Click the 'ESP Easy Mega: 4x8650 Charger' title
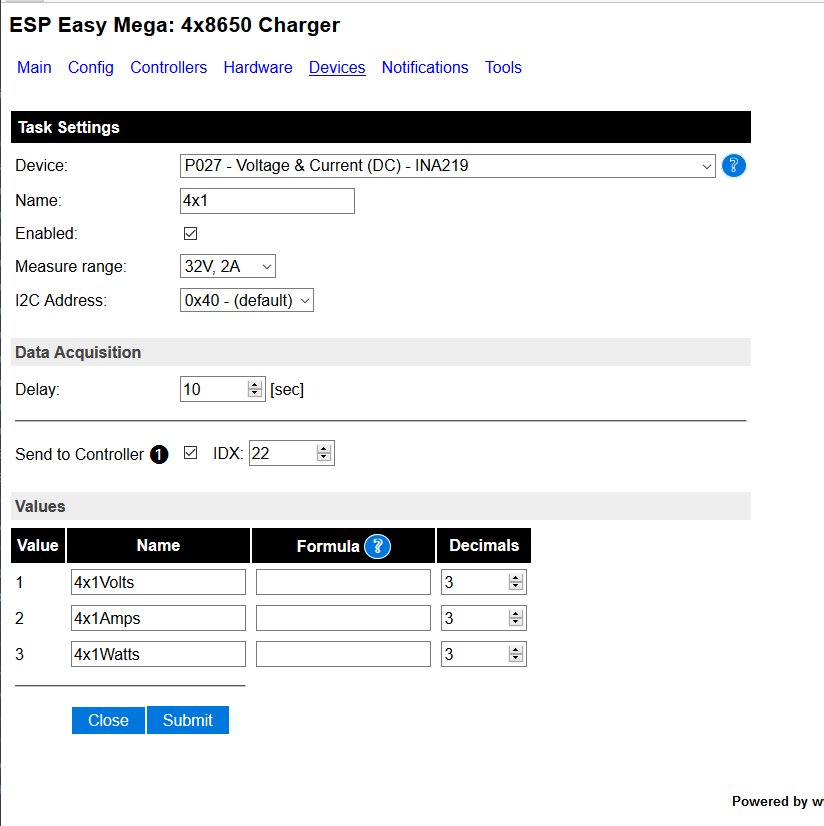The width and height of the screenshot is (824, 826). [175, 25]
